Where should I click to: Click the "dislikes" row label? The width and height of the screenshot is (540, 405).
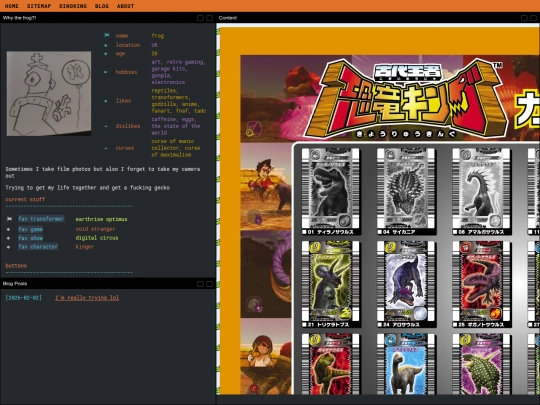point(128,126)
